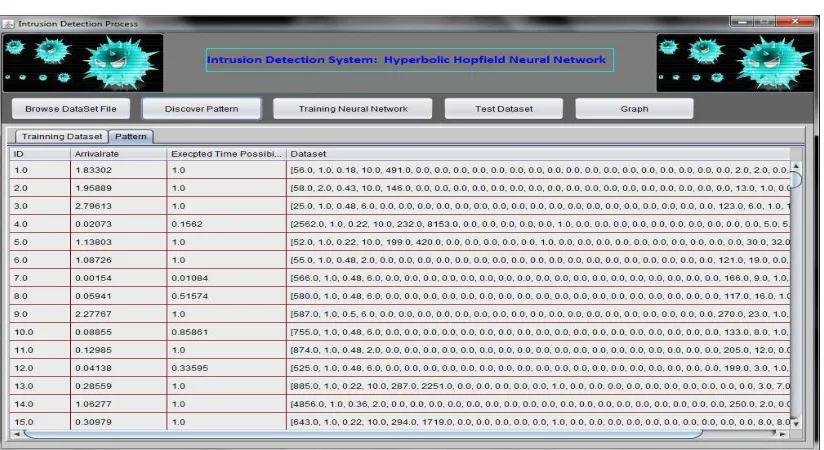
Task: Click the ID column header
Action: (x=40, y=154)
